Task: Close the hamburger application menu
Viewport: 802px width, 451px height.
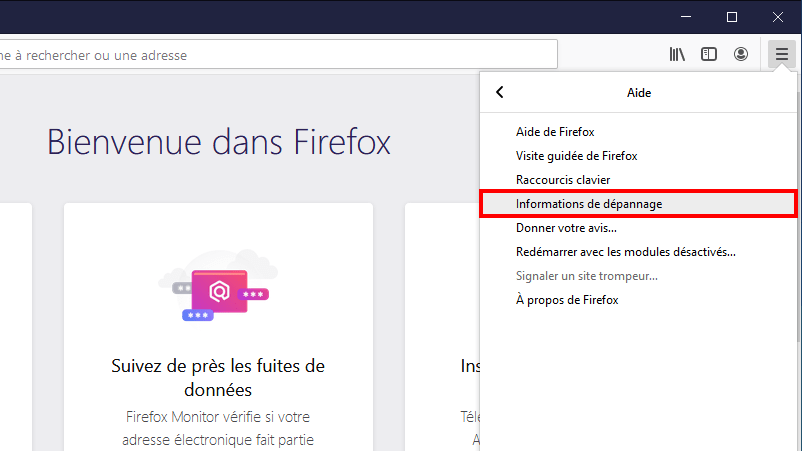Action: point(782,54)
